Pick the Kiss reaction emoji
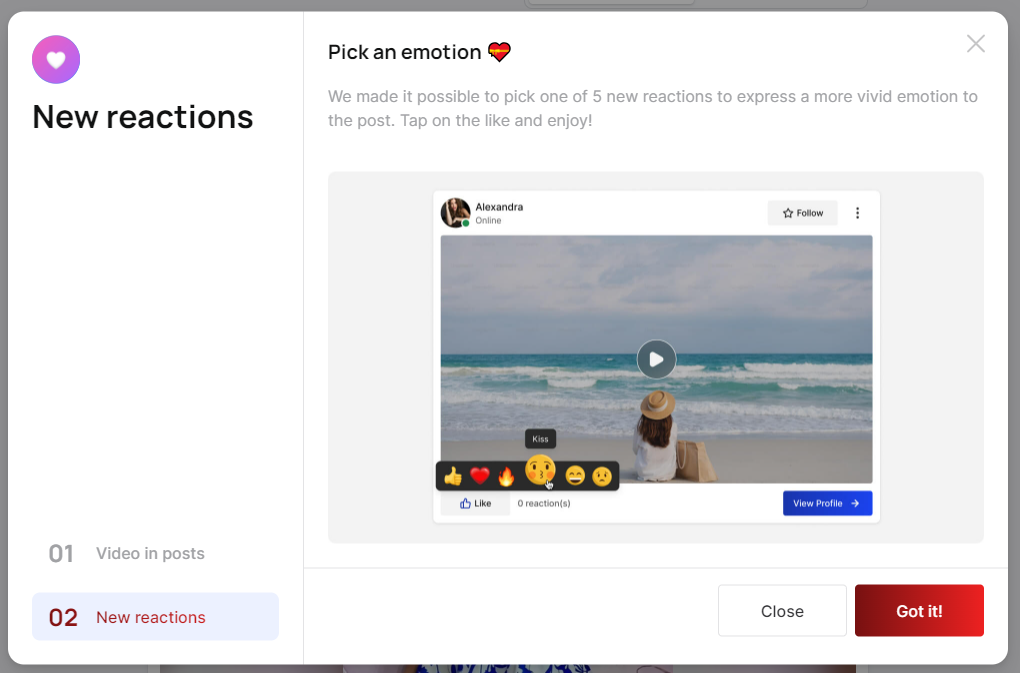This screenshot has width=1020, height=673. 540,470
